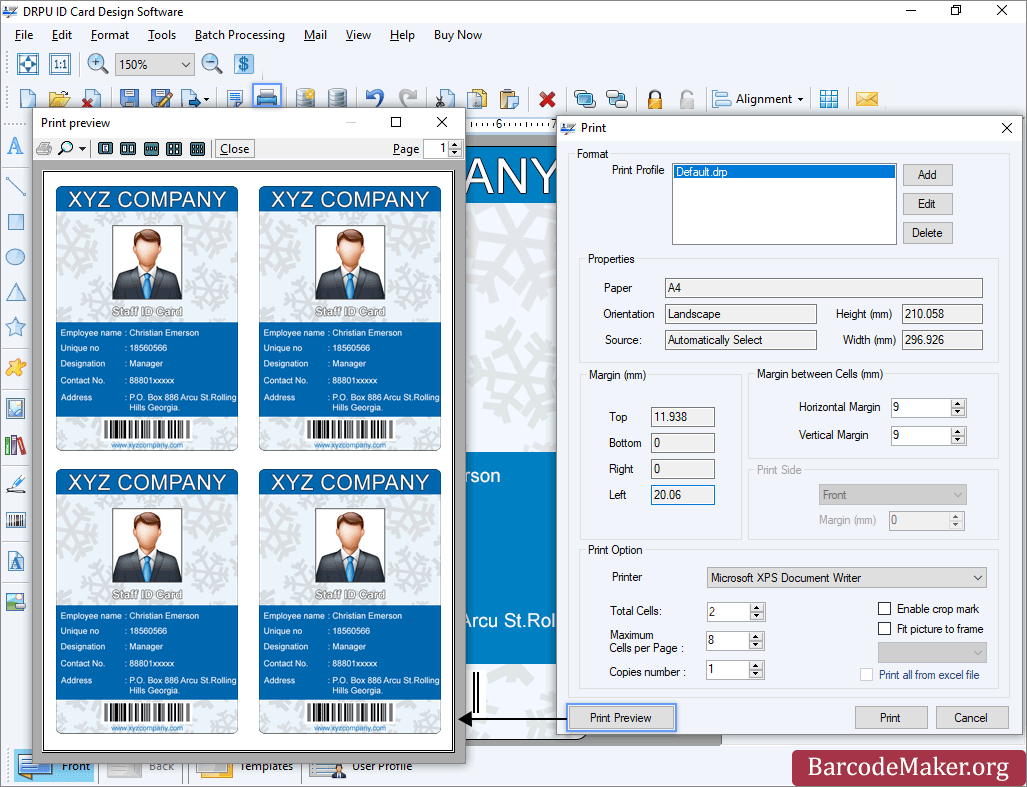Open the Print Side Front dropdown

point(893,495)
